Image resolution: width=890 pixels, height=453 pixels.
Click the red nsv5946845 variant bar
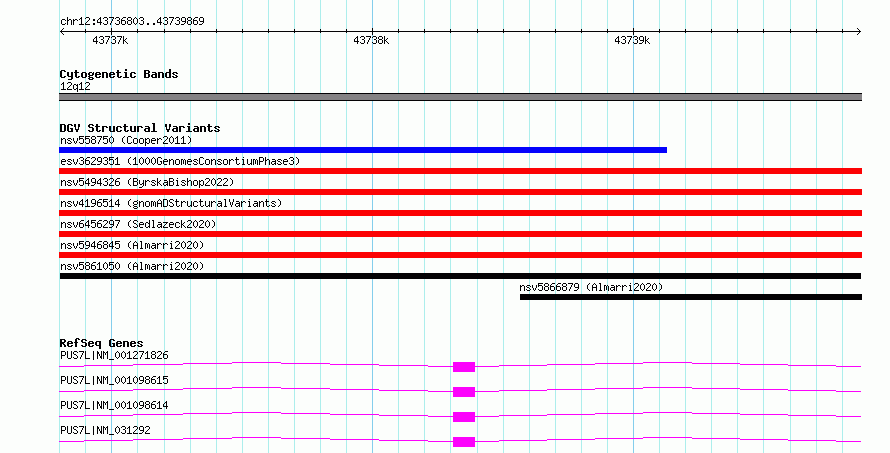click(461, 255)
